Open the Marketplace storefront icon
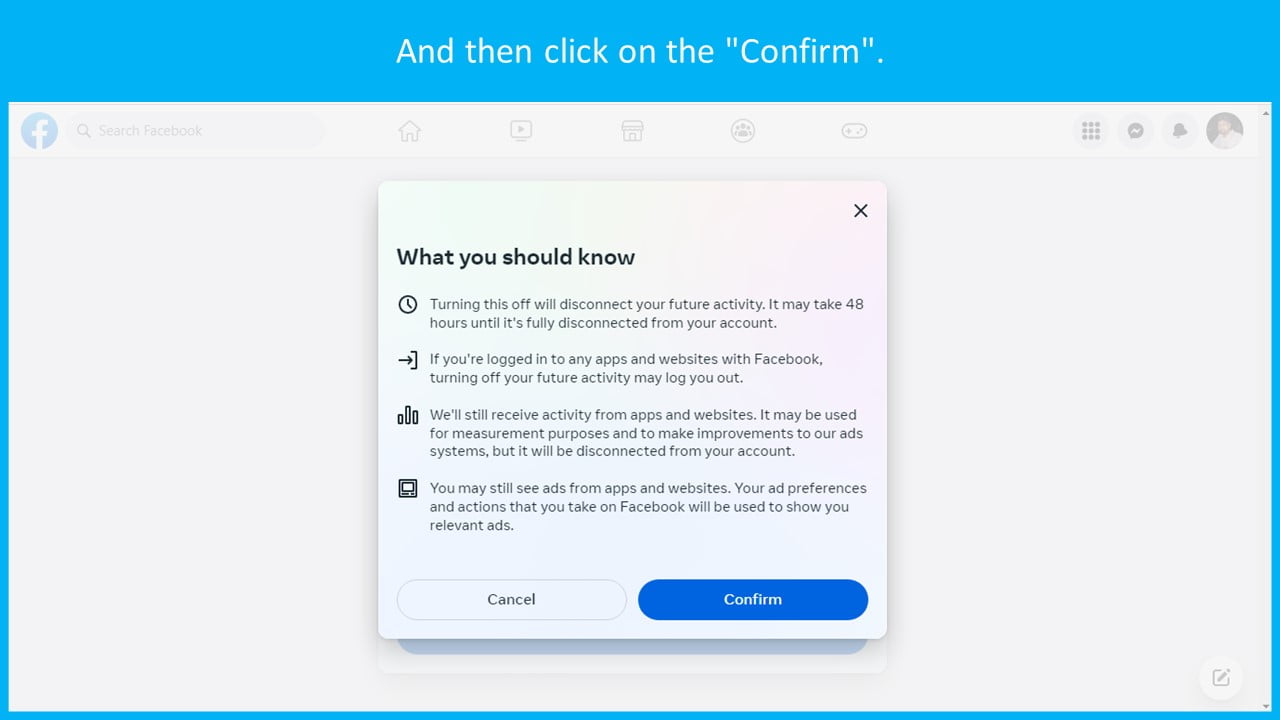The width and height of the screenshot is (1280, 720). (632, 131)
